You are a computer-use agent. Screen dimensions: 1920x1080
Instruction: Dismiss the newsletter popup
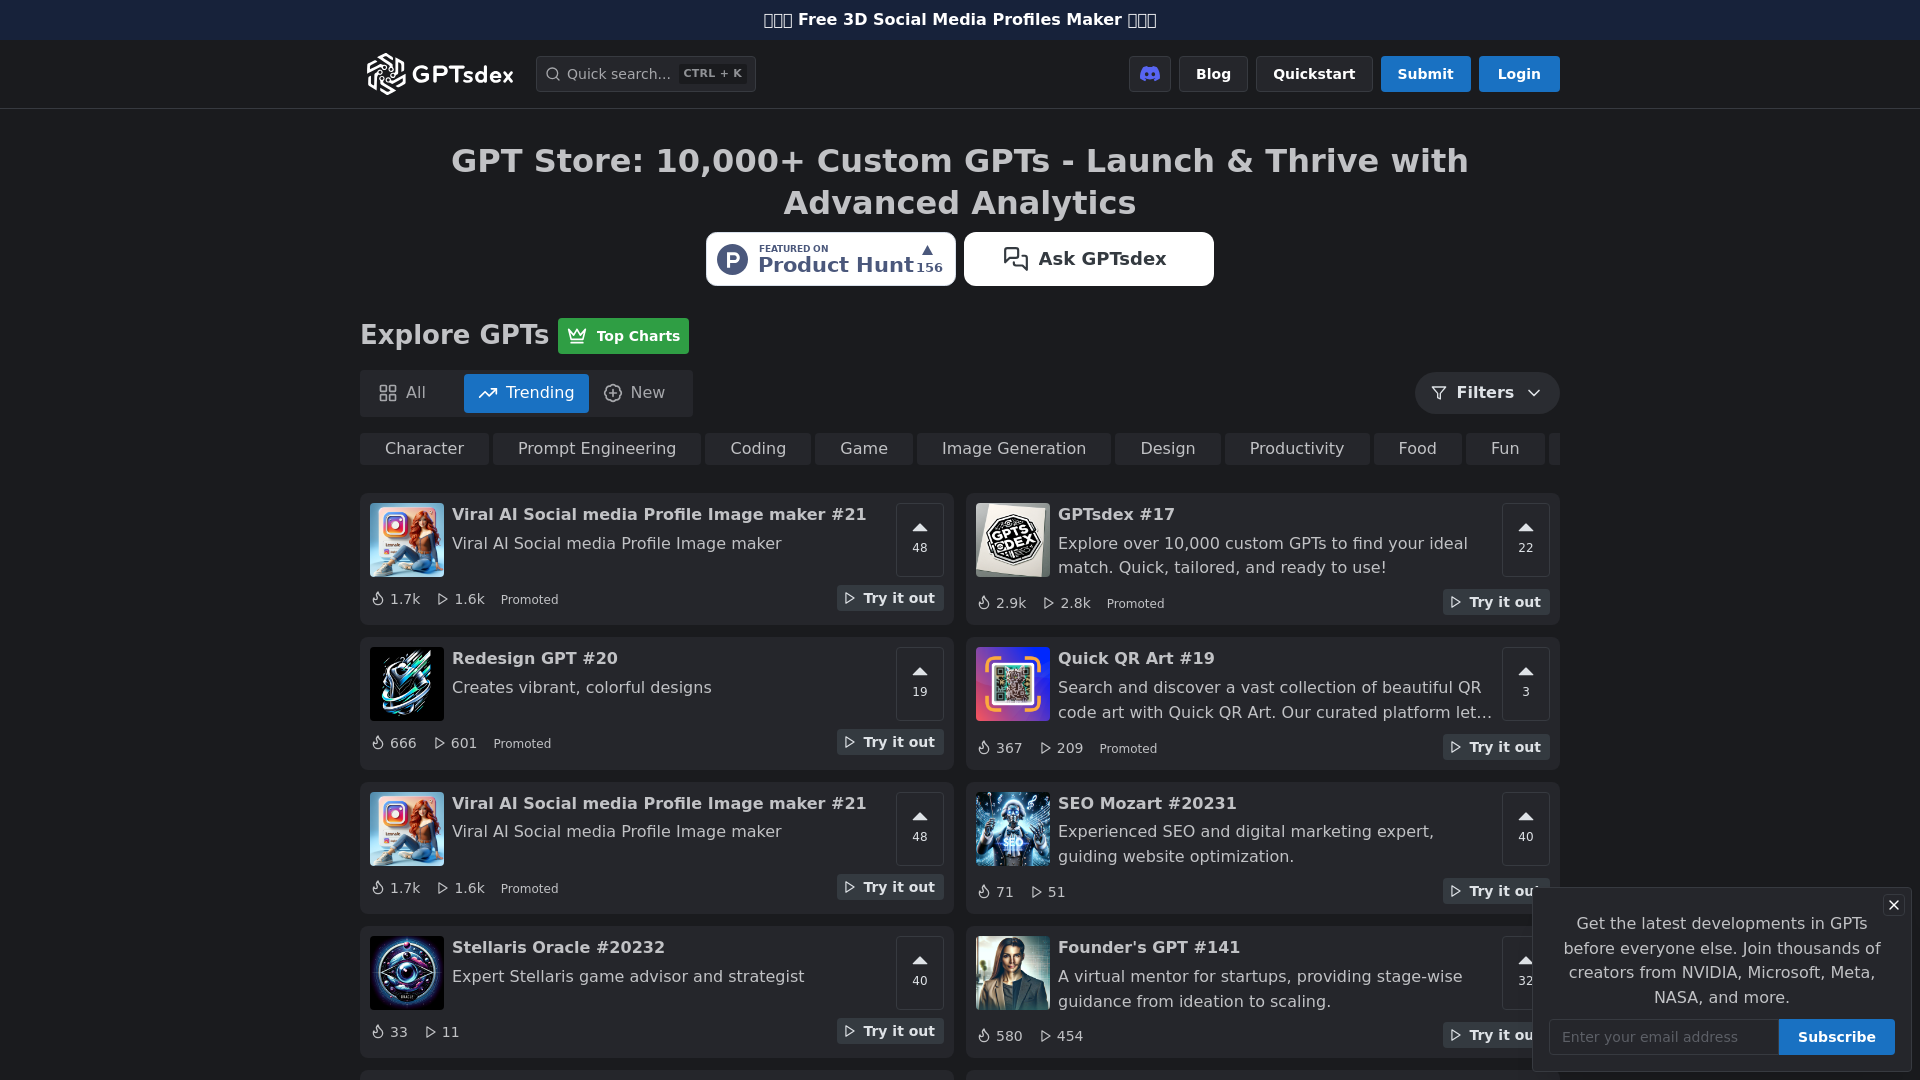coord(1893,905)
